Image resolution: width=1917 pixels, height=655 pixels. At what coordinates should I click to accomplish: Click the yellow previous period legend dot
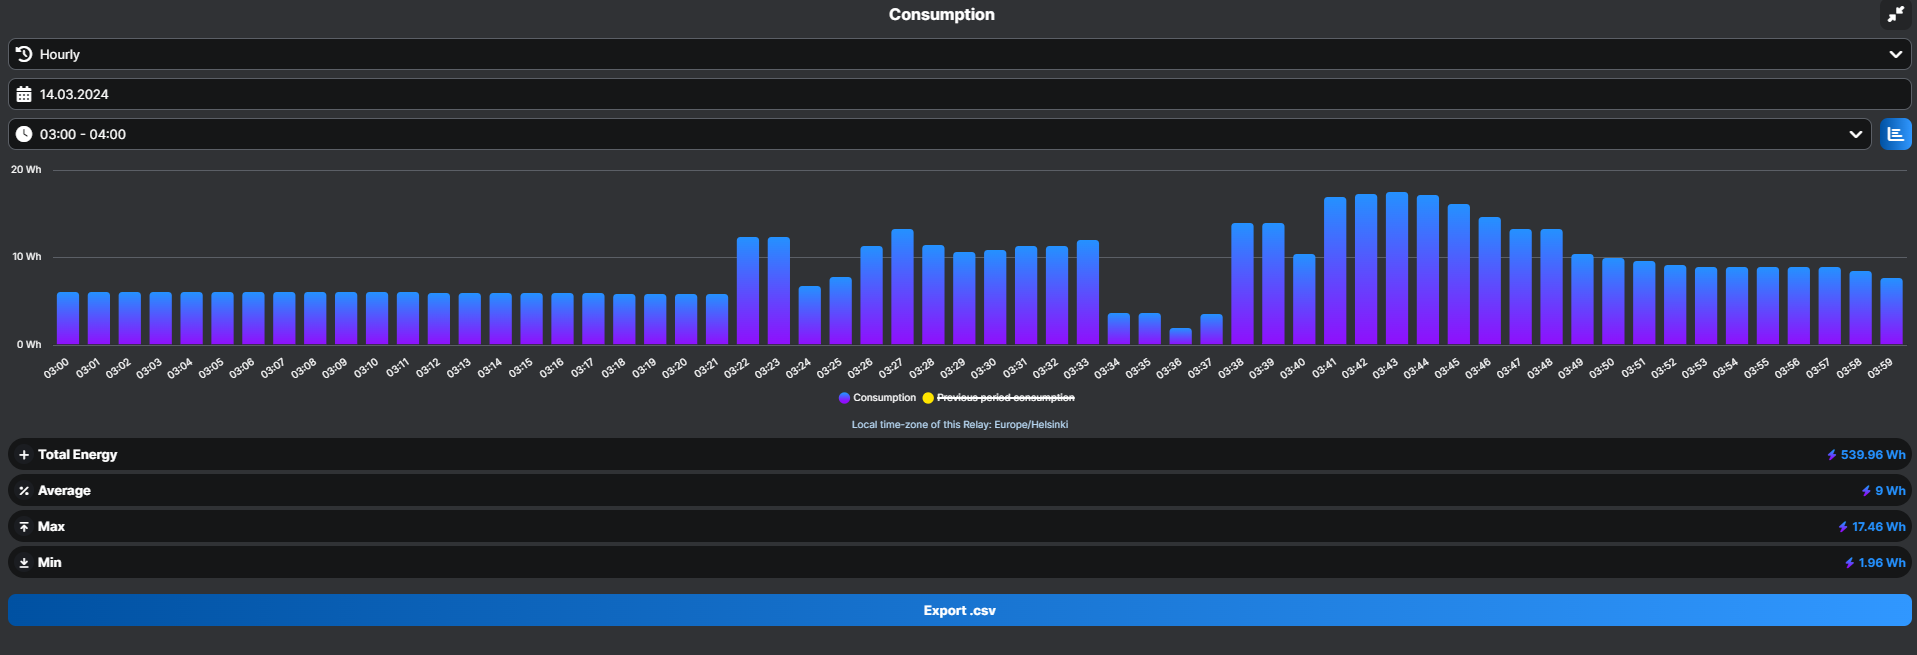pos(928,398)
